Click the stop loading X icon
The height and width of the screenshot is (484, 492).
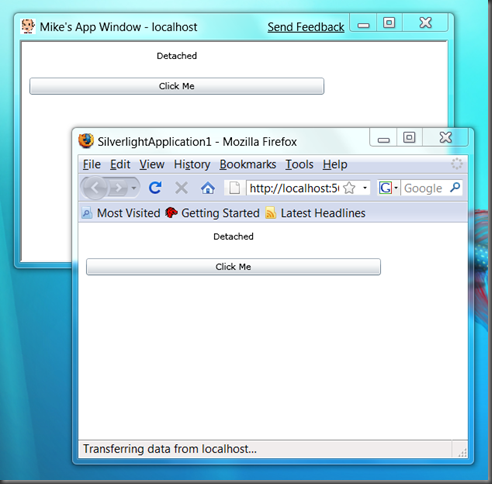tap(181, 188)
